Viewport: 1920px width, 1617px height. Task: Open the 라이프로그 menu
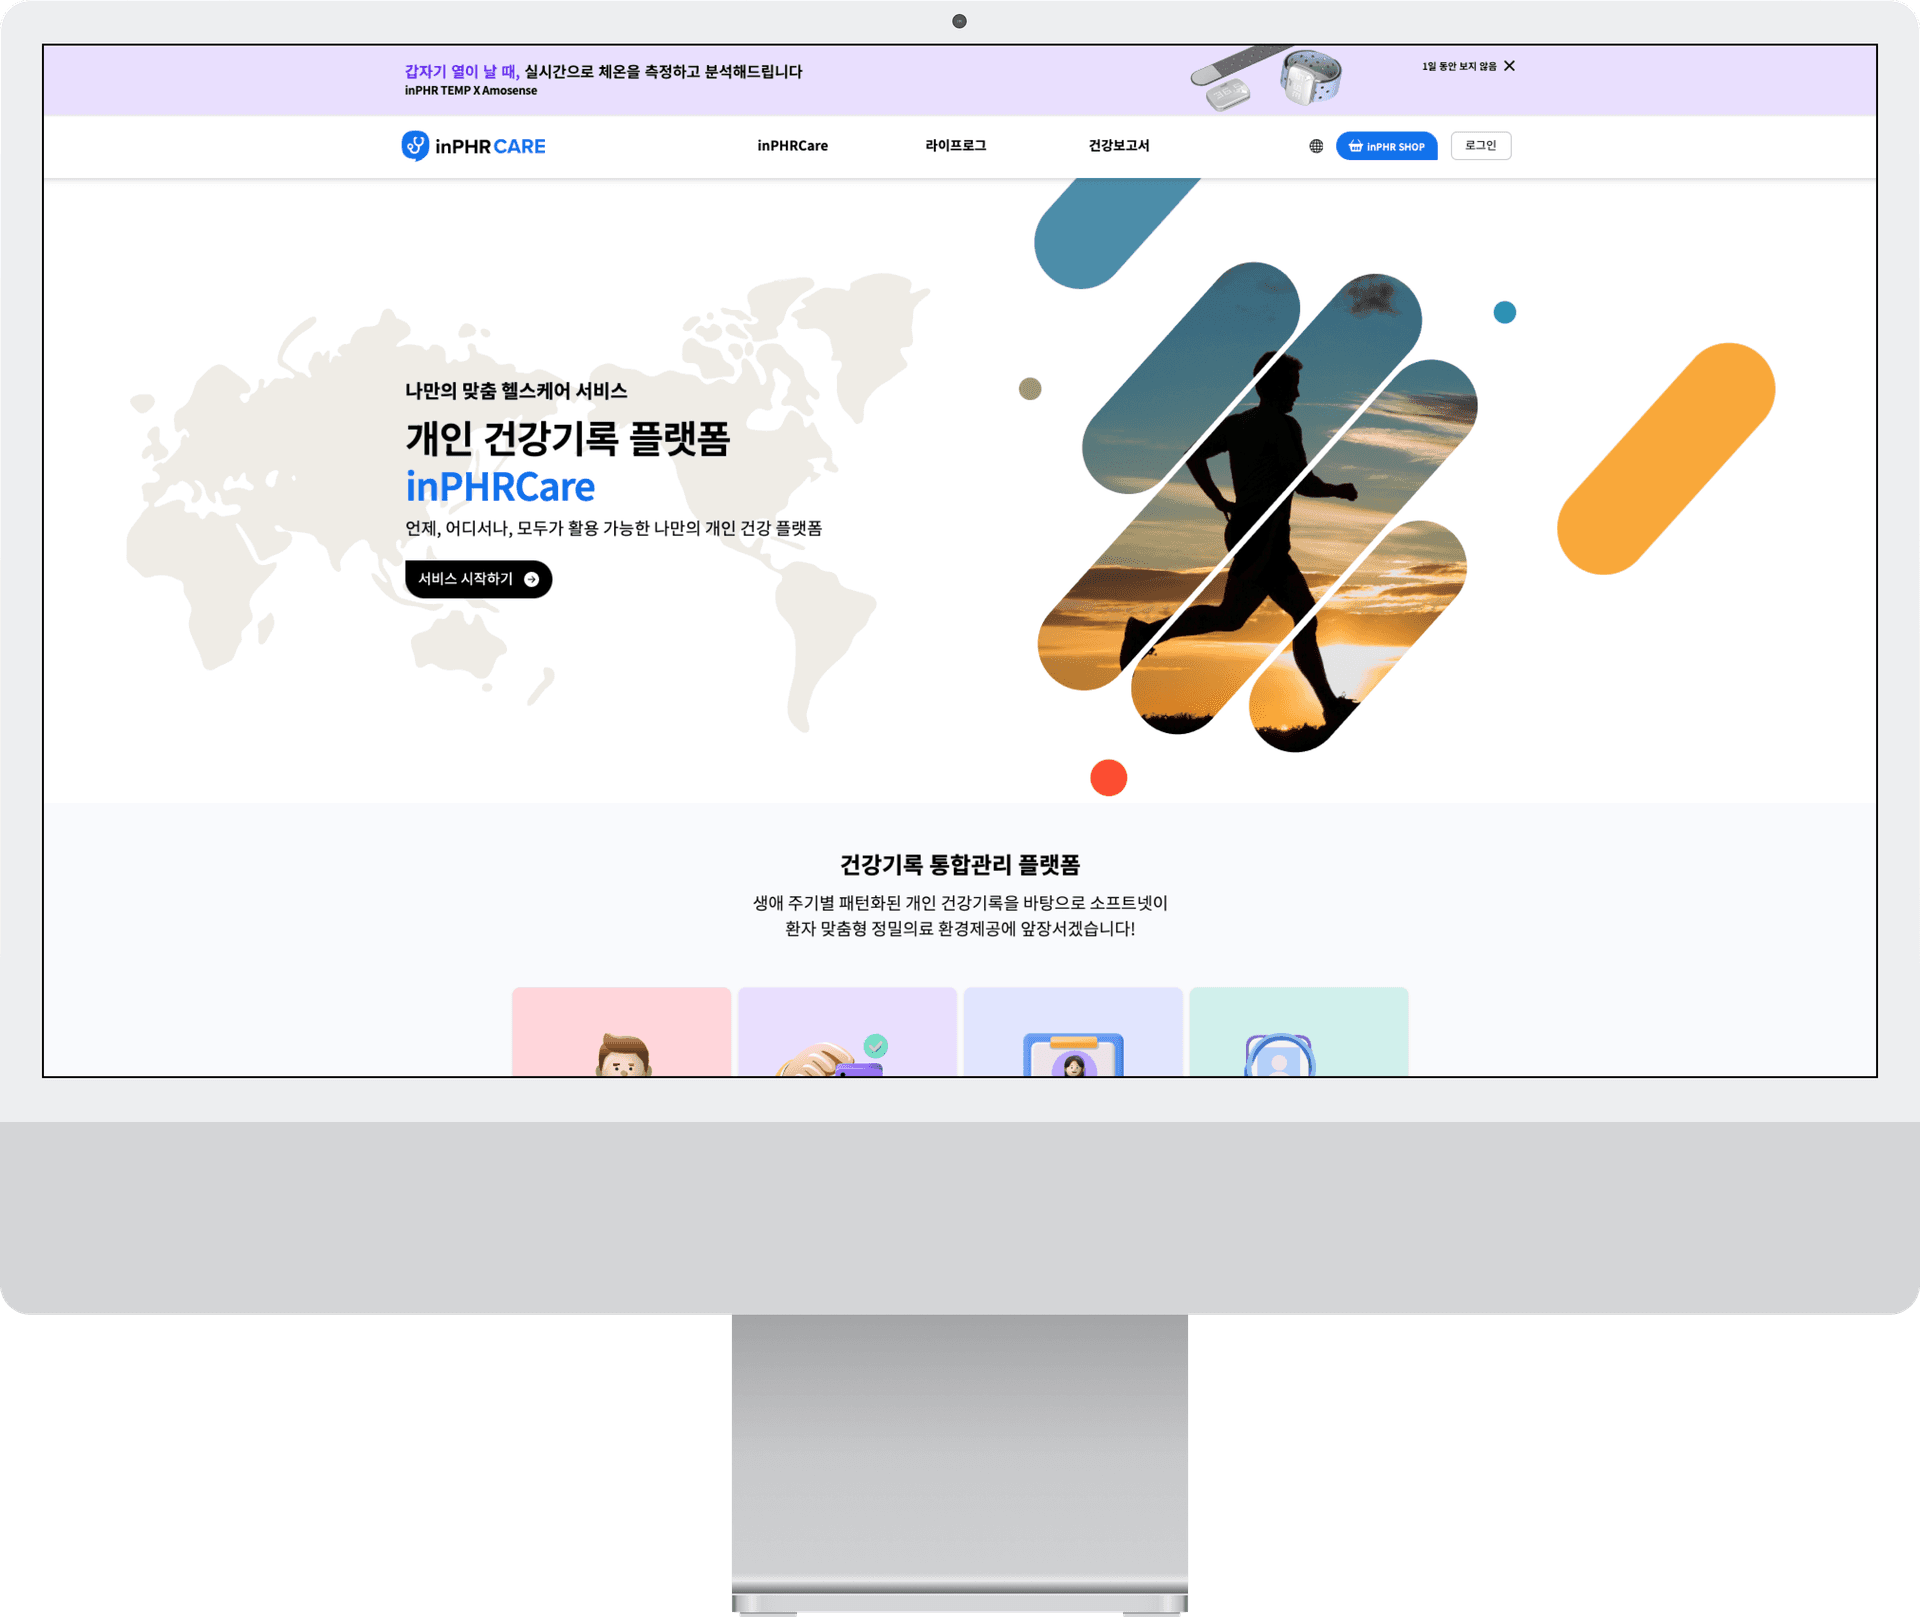(955, 146)
